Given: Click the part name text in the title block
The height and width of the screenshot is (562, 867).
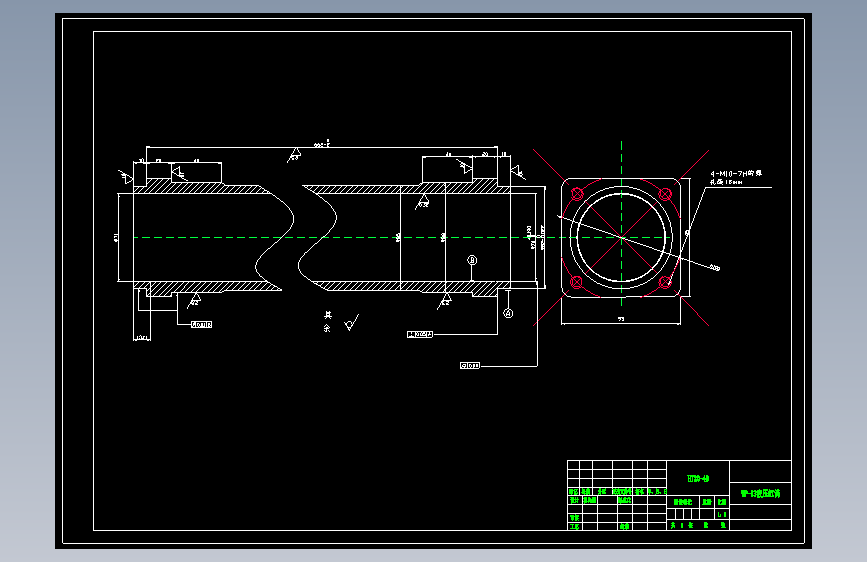Looking at the screenshot, I should pos(760,493).
